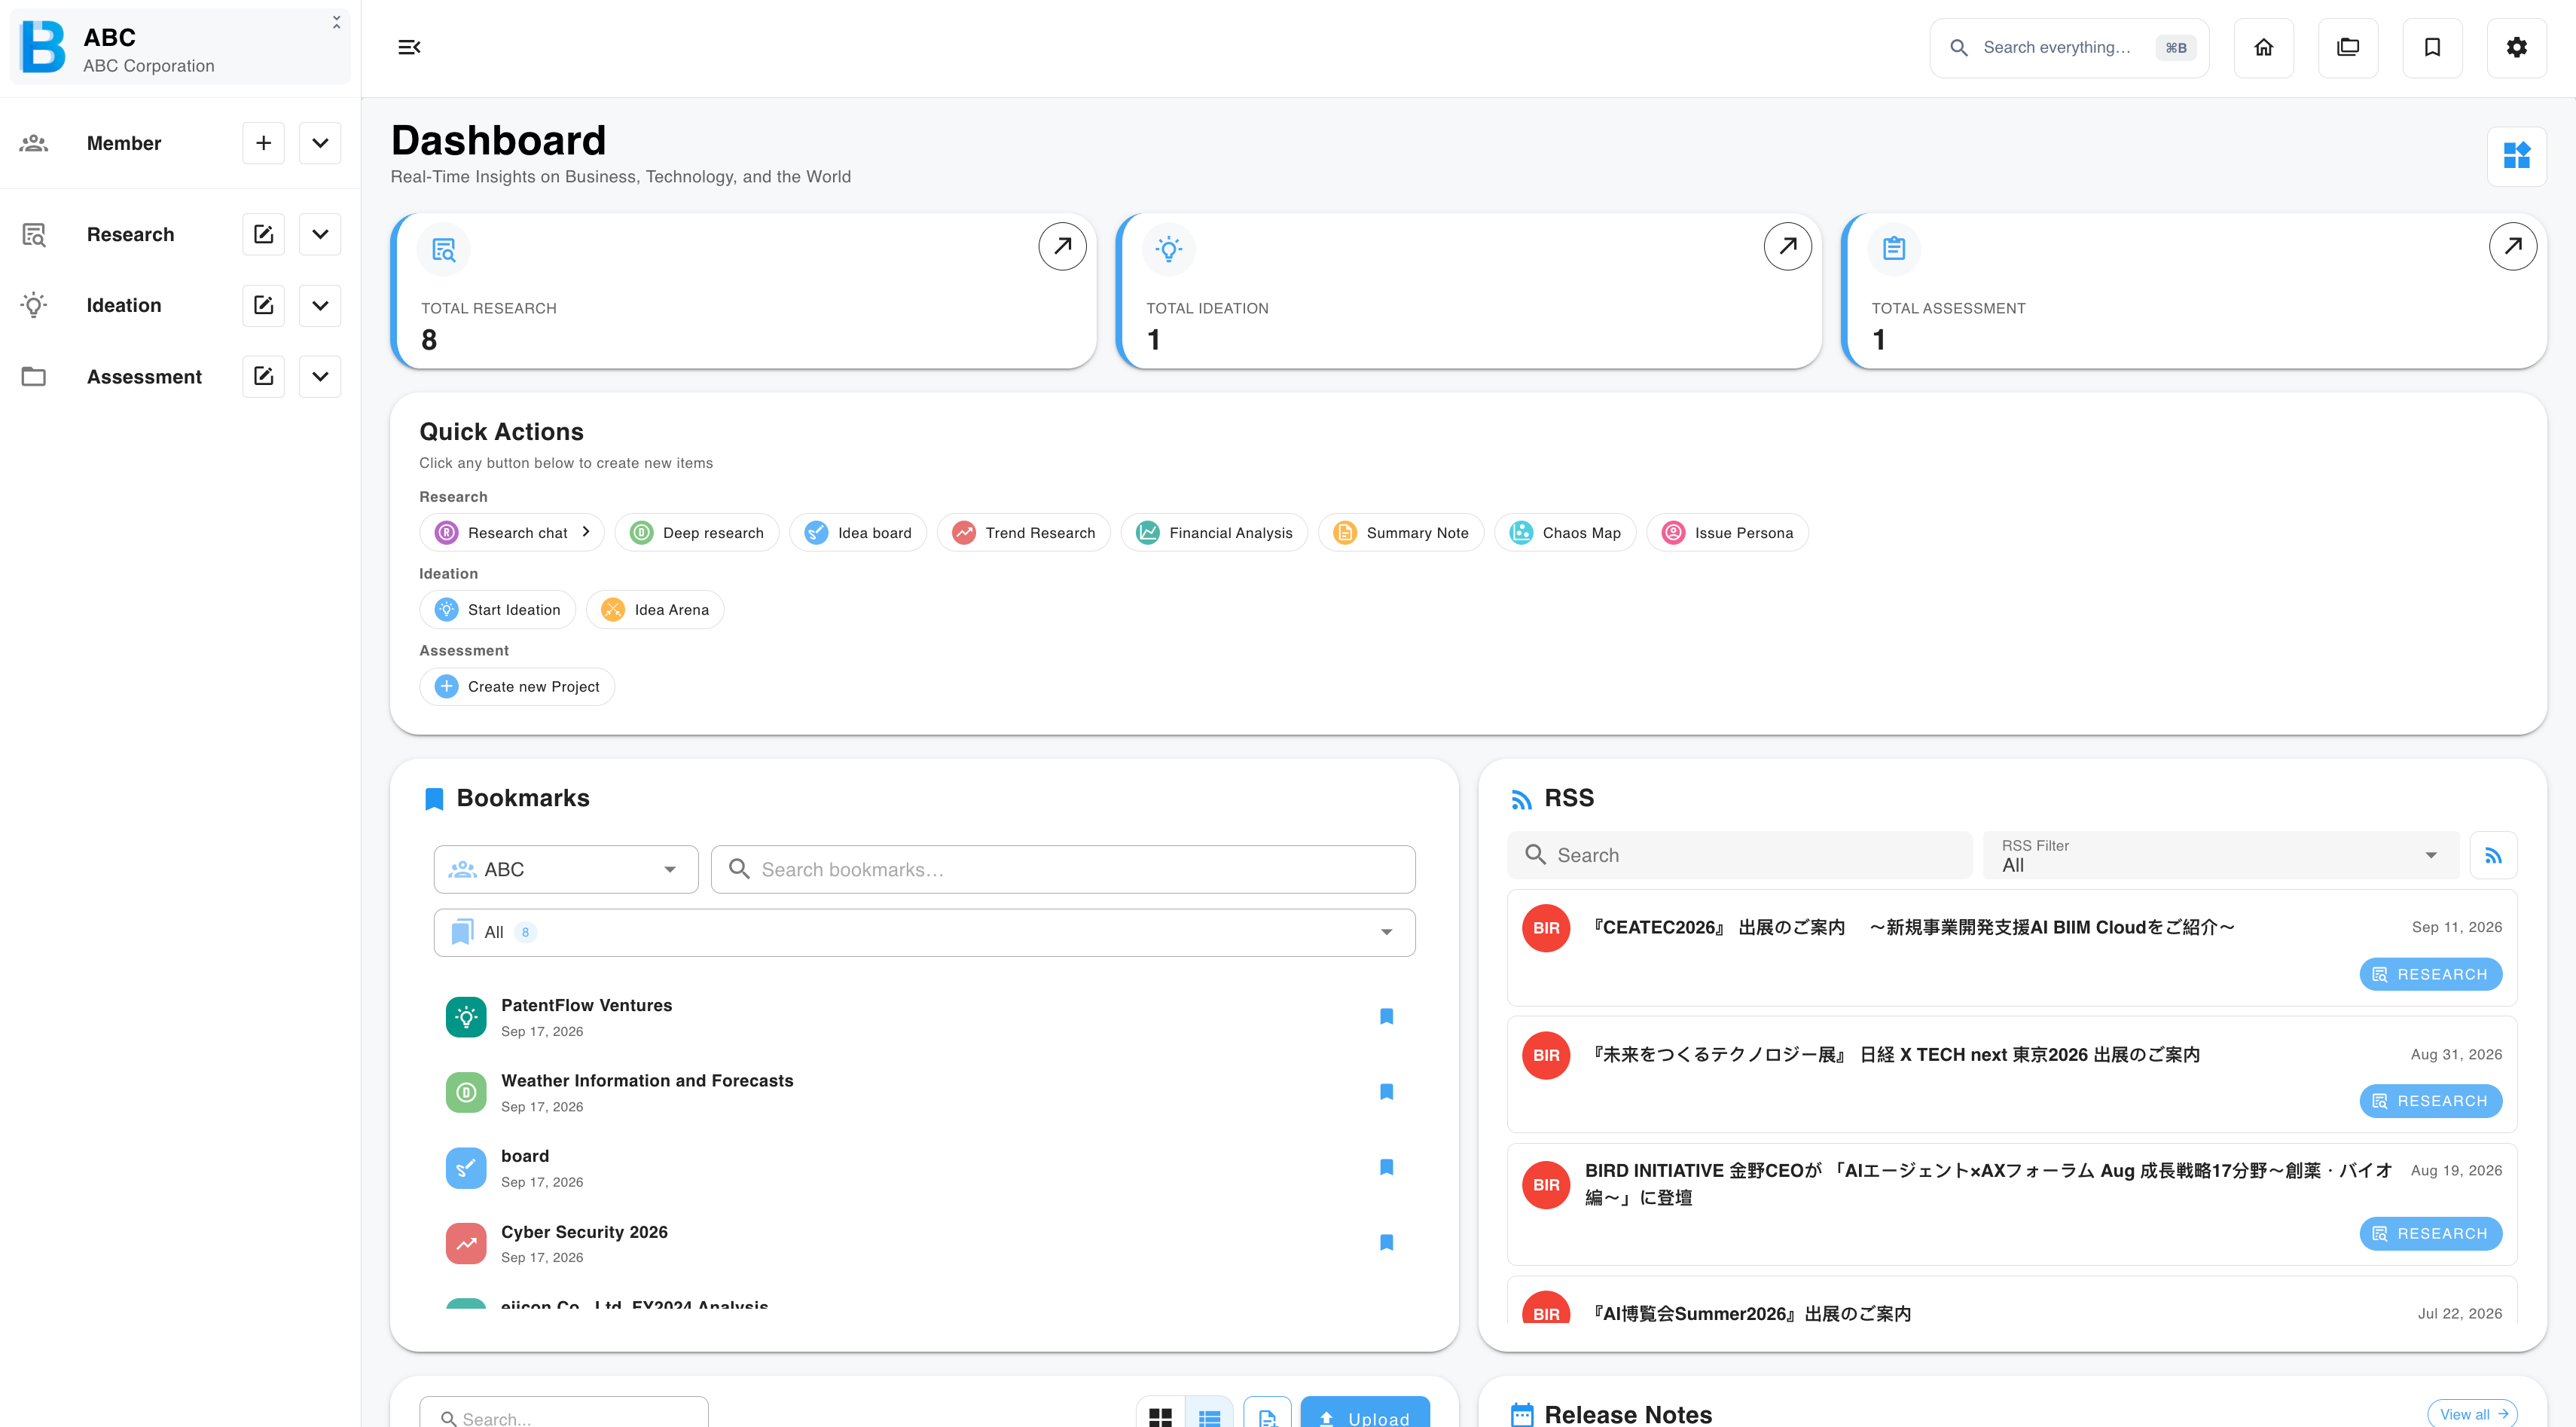Screen dimensions: 2576x1427
Task: Click the dashboard widgets customize icon
Action: click(2517, 156)
